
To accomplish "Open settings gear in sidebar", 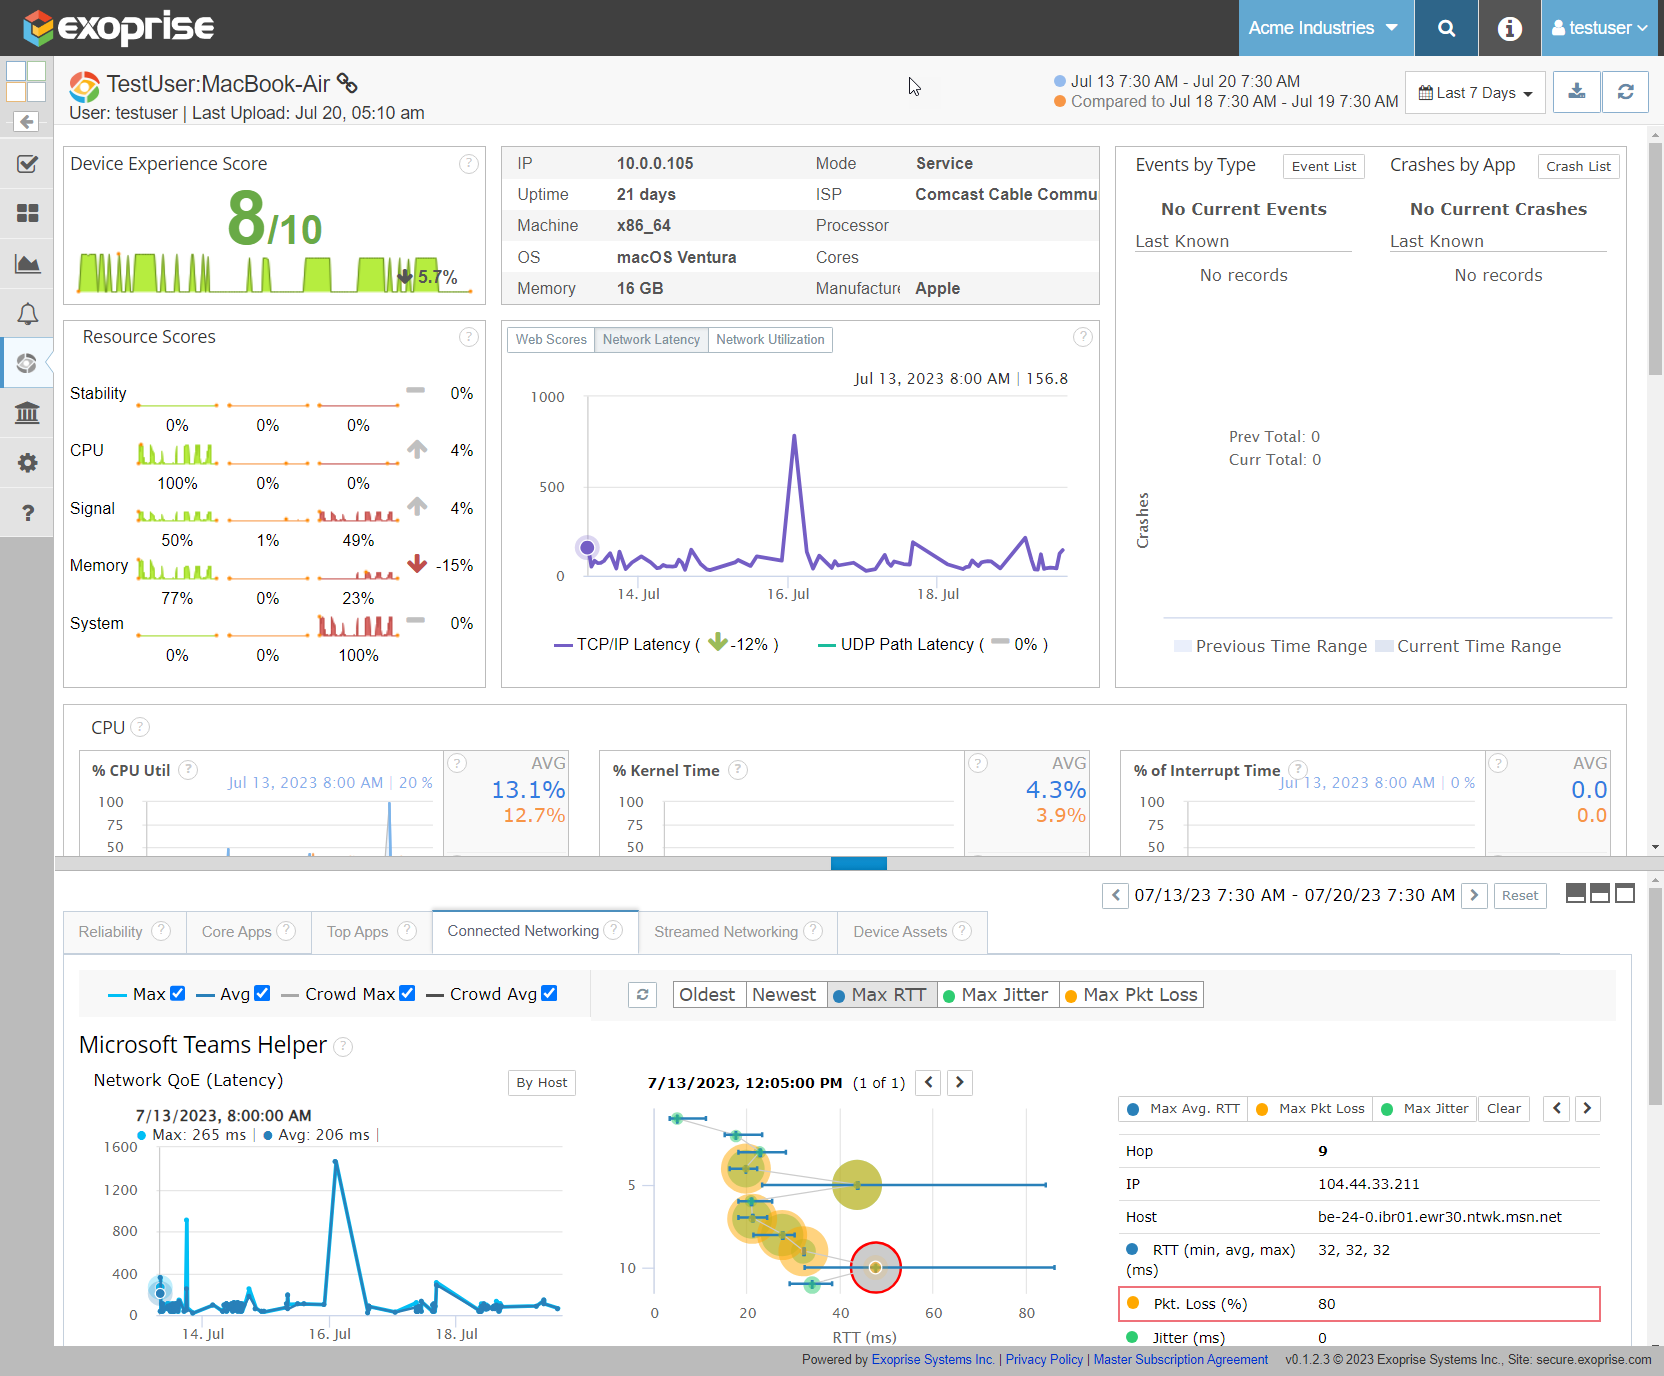I will click(27, 463).
